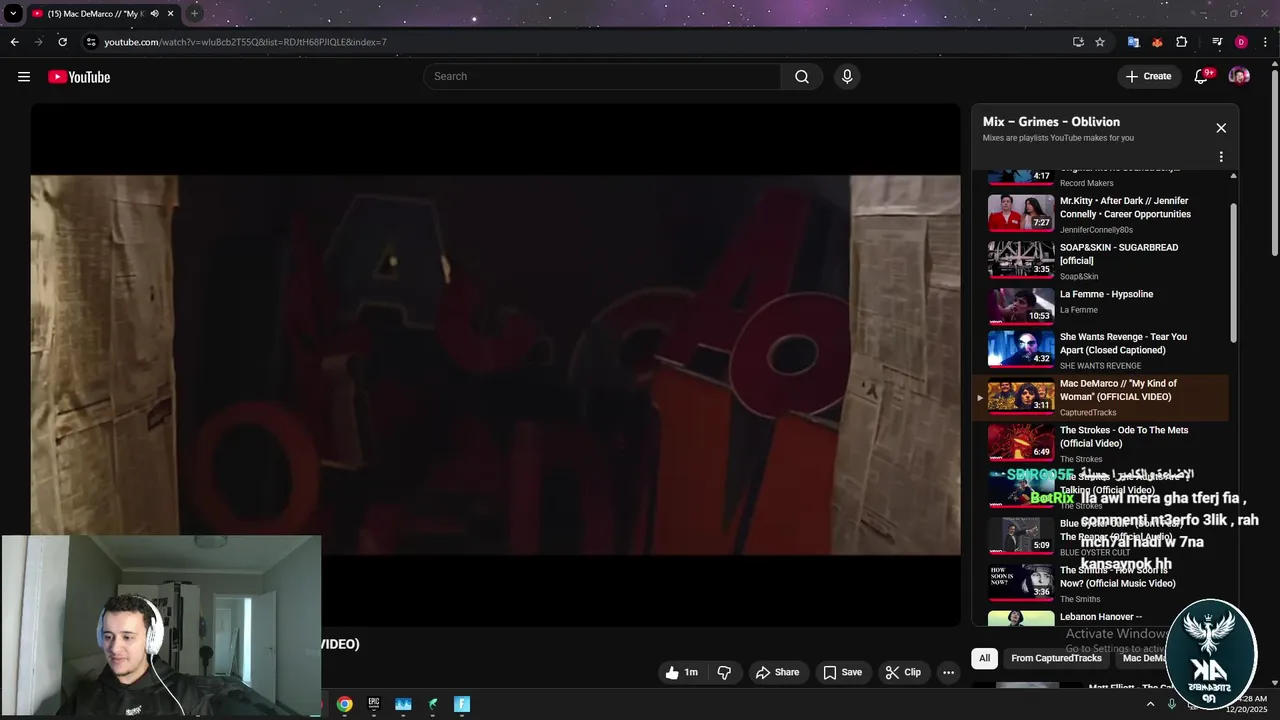The height and width of the screenshot is (720, 1280).
Task: Like the video with 1m likes
Action: click(682, 672)
